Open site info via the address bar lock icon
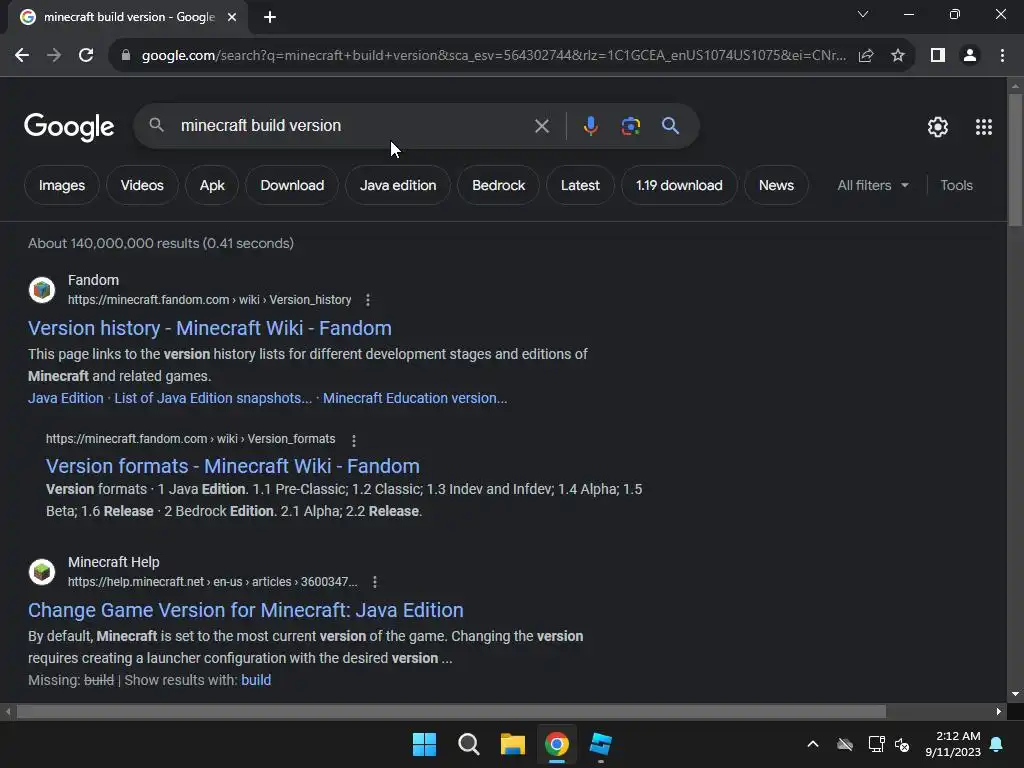Image resolution: width=1024 pixels, height=768 pixels. [126, 56]
